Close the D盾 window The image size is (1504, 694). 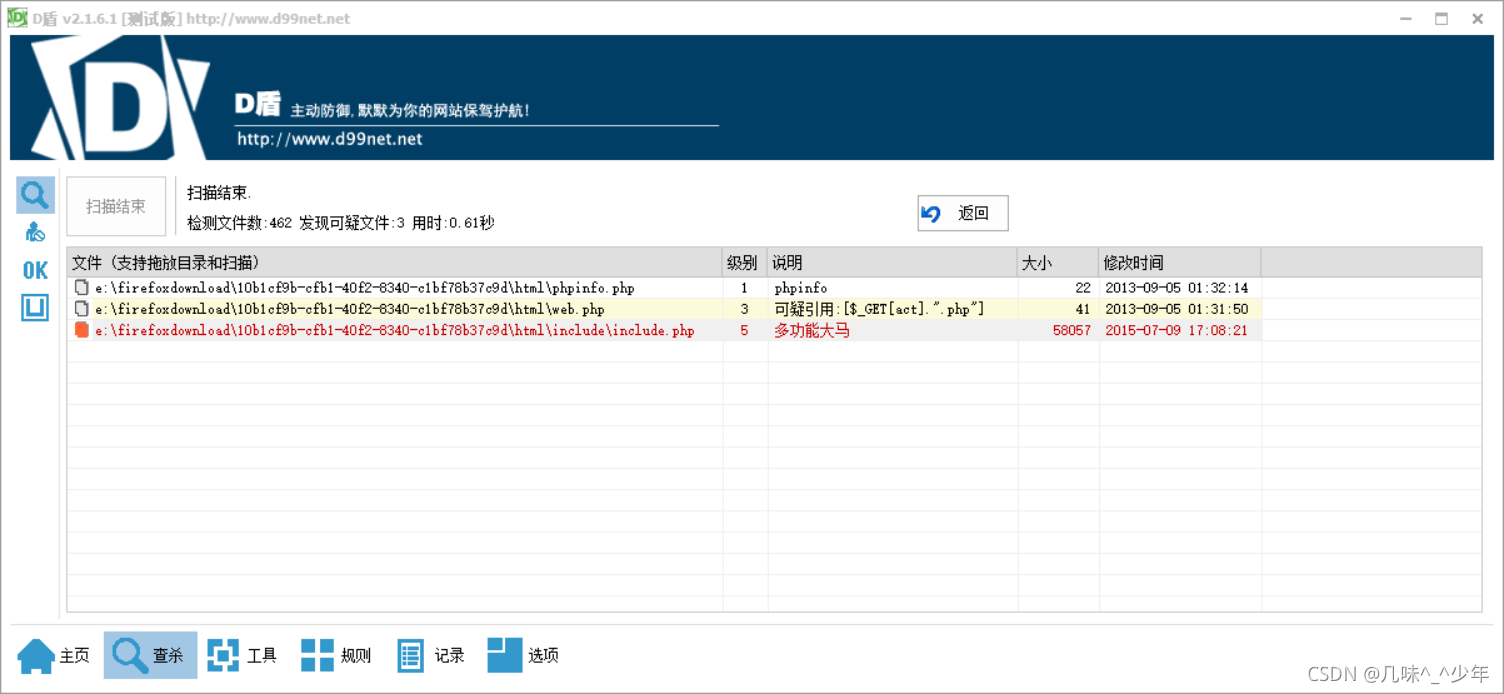pyautogui.click(x=1477, y=18)
